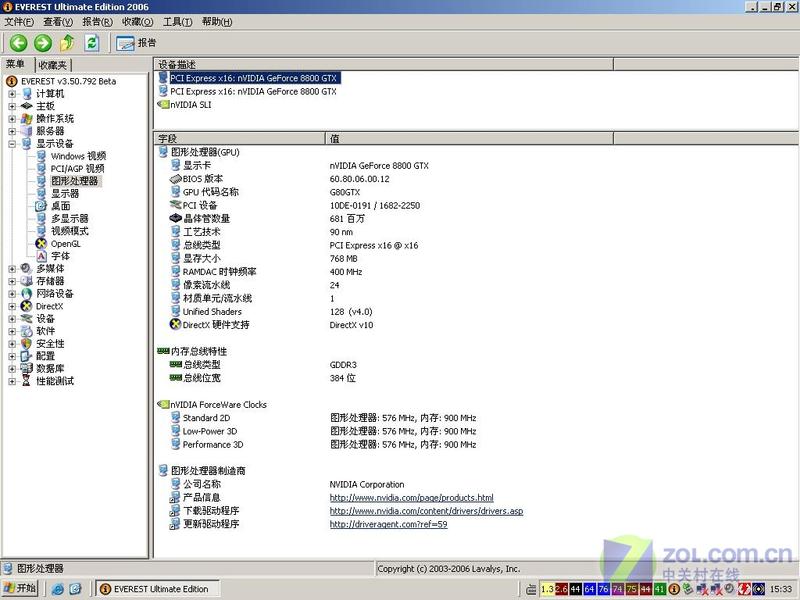Open the nvidia.com products.html link
Image resolution: width=800 pixels, height=600 pixels.
(x=411, y=497)
